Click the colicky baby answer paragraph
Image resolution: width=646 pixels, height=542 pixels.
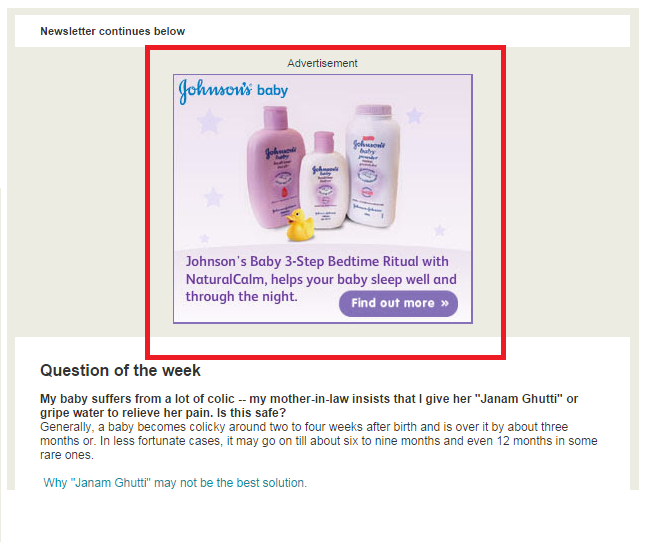pos(318,441)
